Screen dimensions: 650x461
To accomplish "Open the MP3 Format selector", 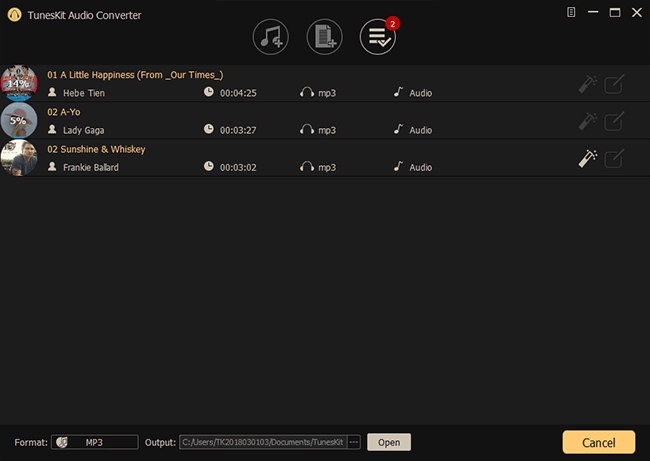I will click(x=95, y=442).
